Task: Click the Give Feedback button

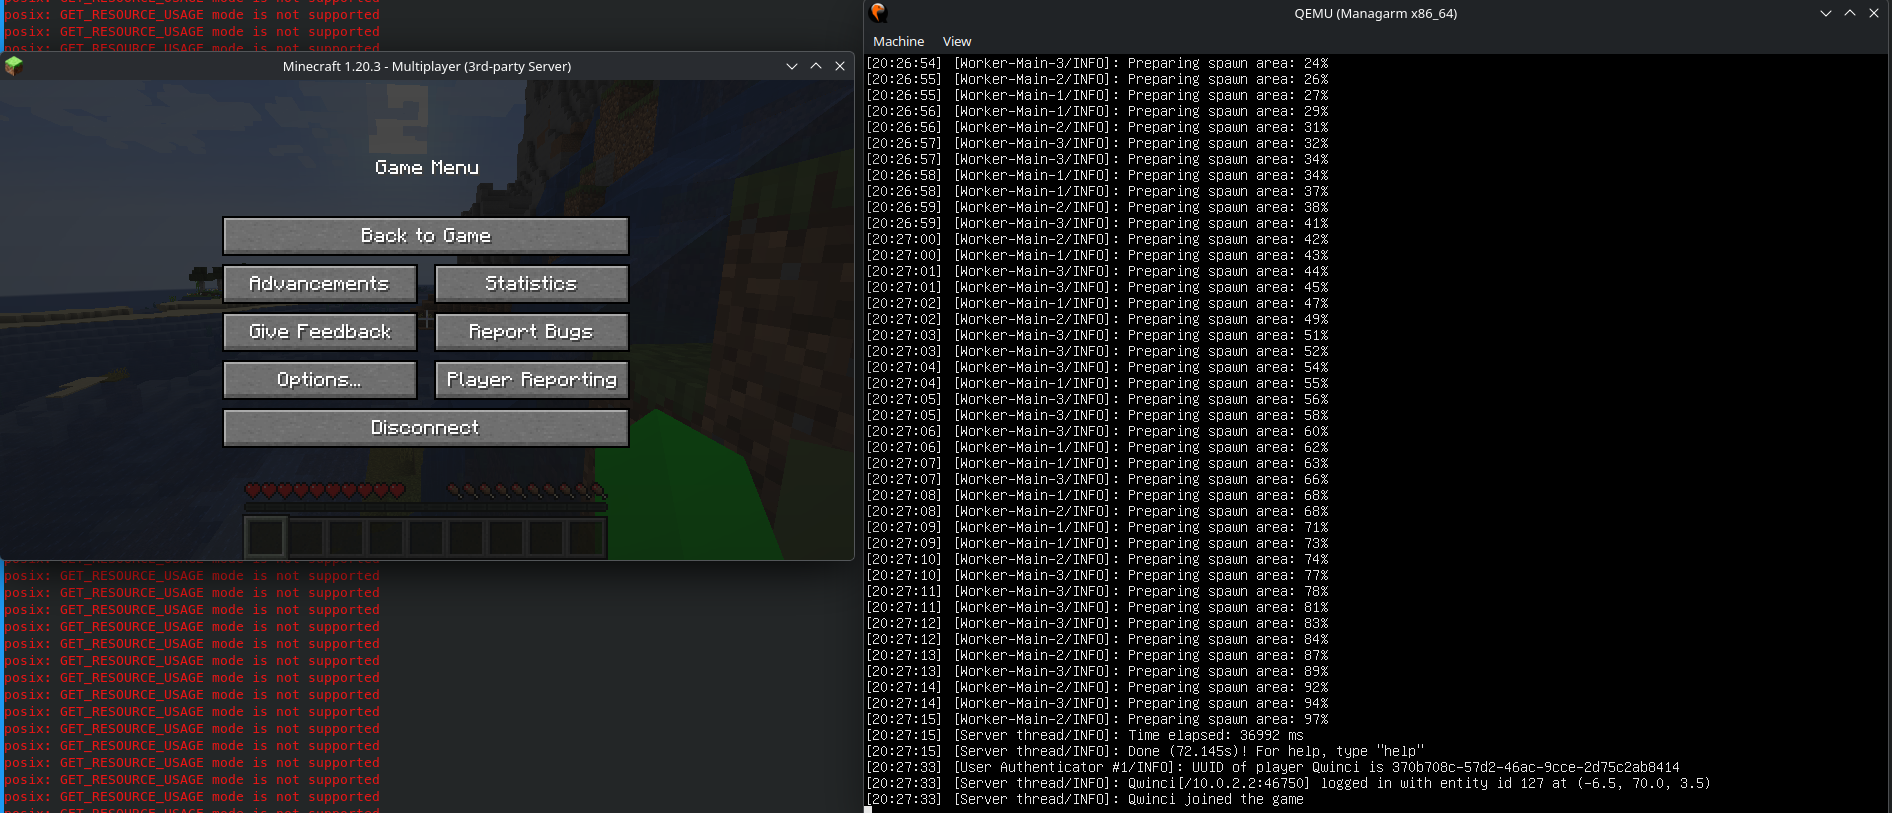Action: (x=320, y=332)
